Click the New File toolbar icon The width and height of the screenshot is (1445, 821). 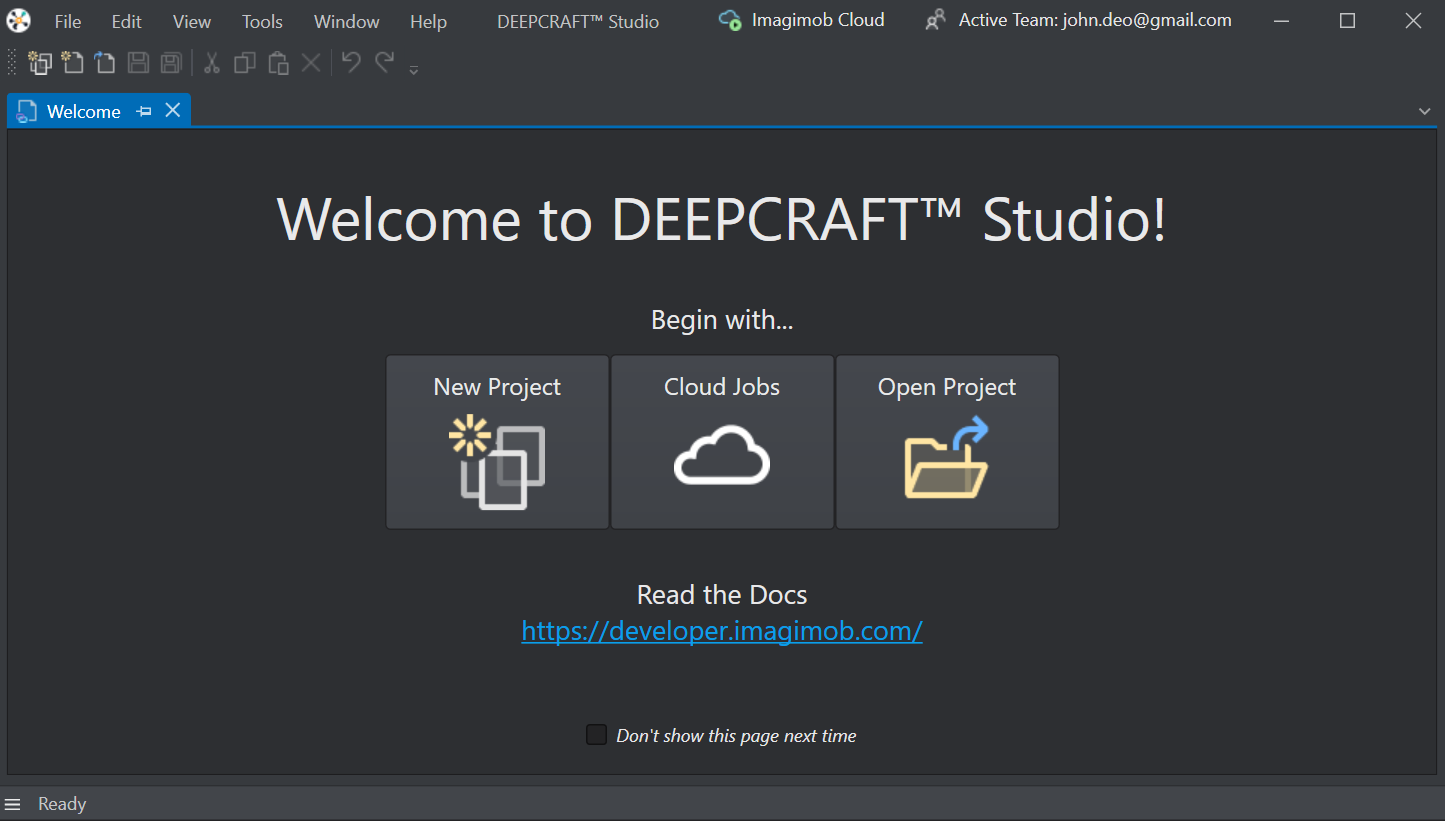tap(72, 63)
